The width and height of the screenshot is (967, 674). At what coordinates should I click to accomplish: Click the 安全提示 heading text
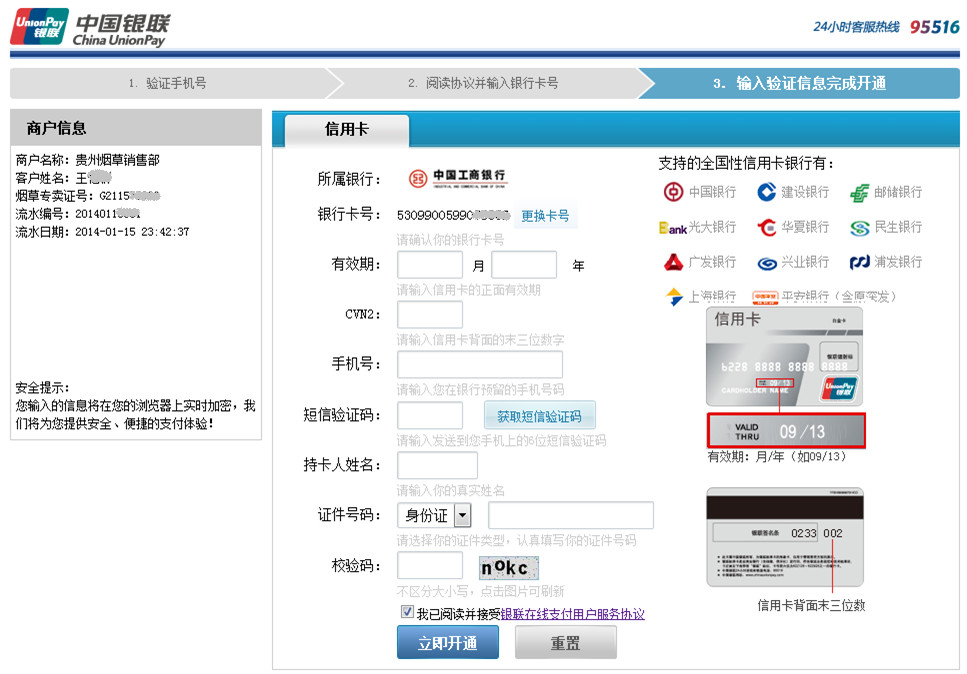(43, 388)
